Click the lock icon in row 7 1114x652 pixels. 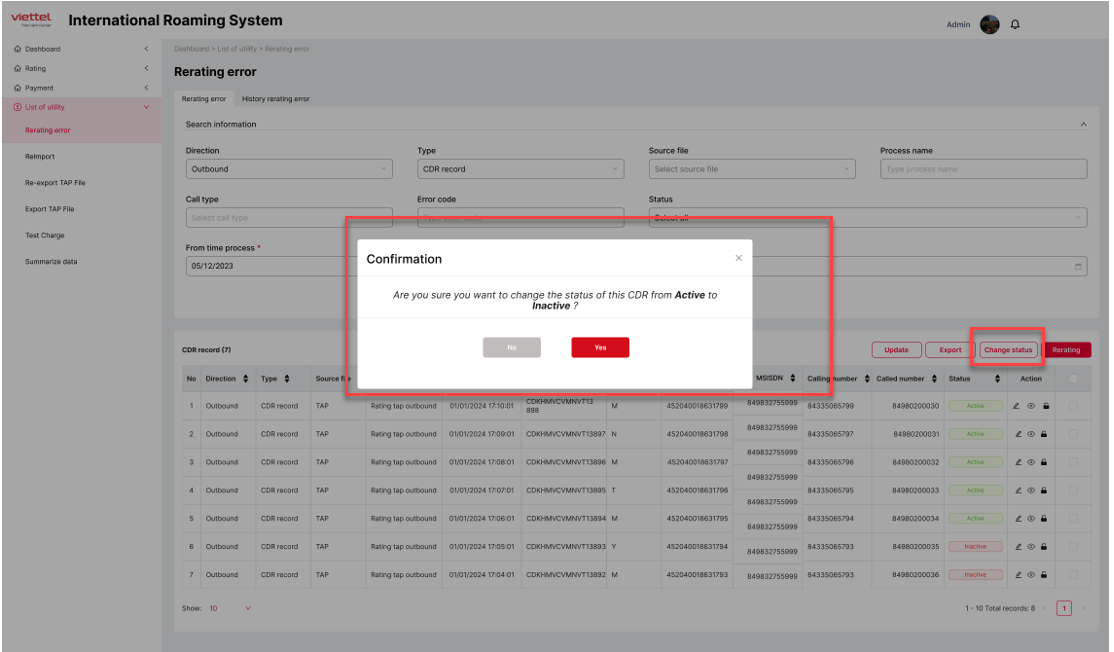[1044, 574]
